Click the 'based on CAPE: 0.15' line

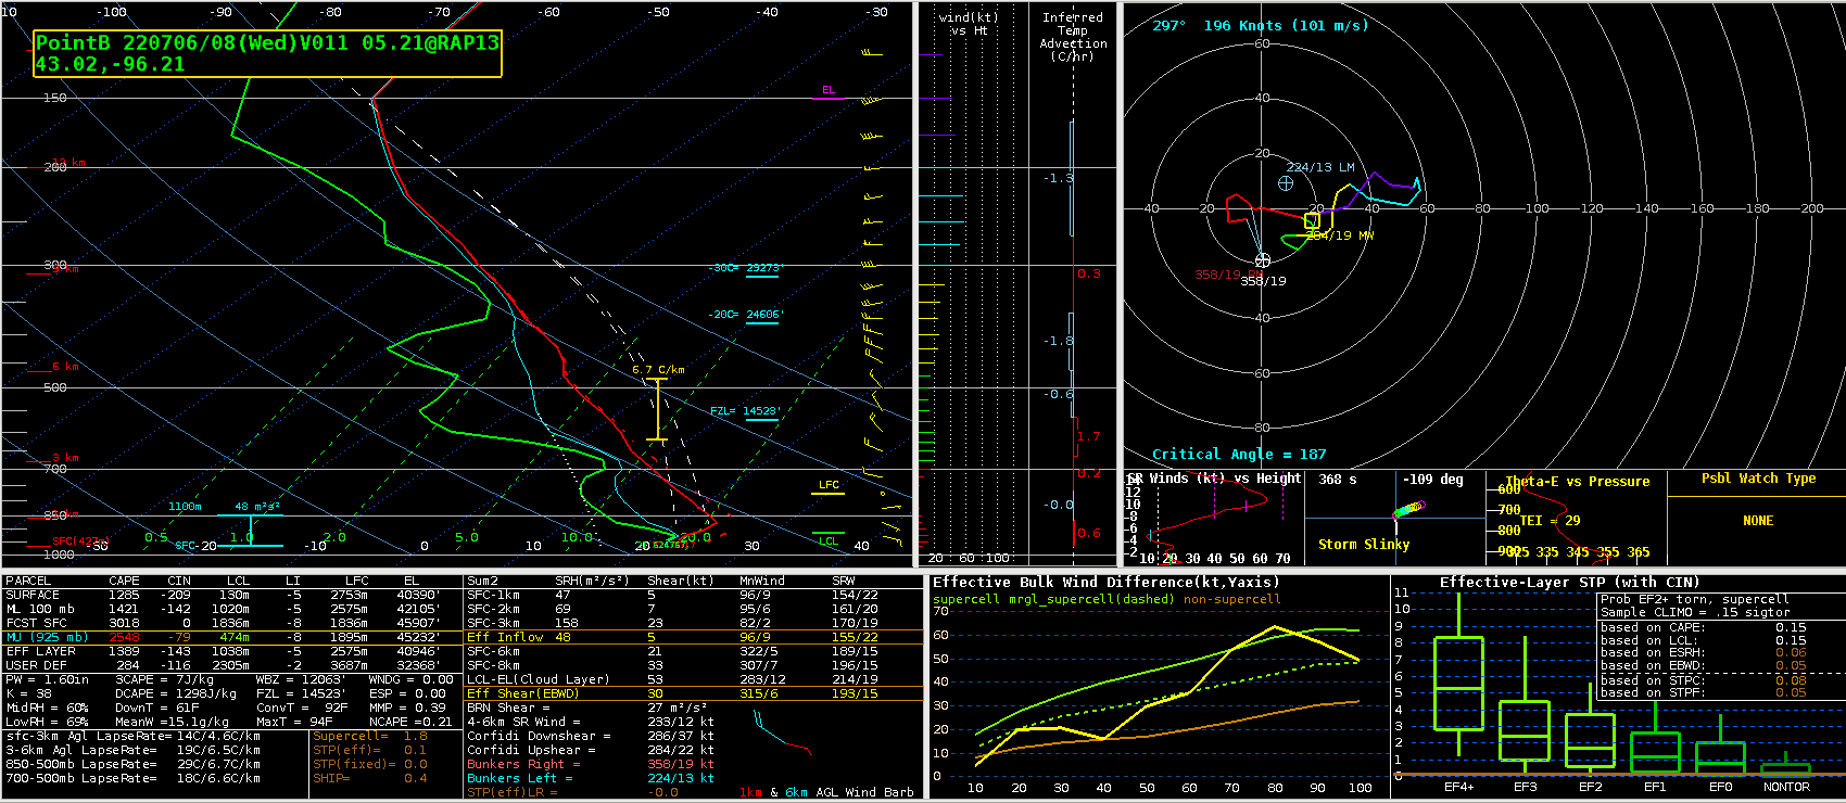click(x=1703, y=628)
